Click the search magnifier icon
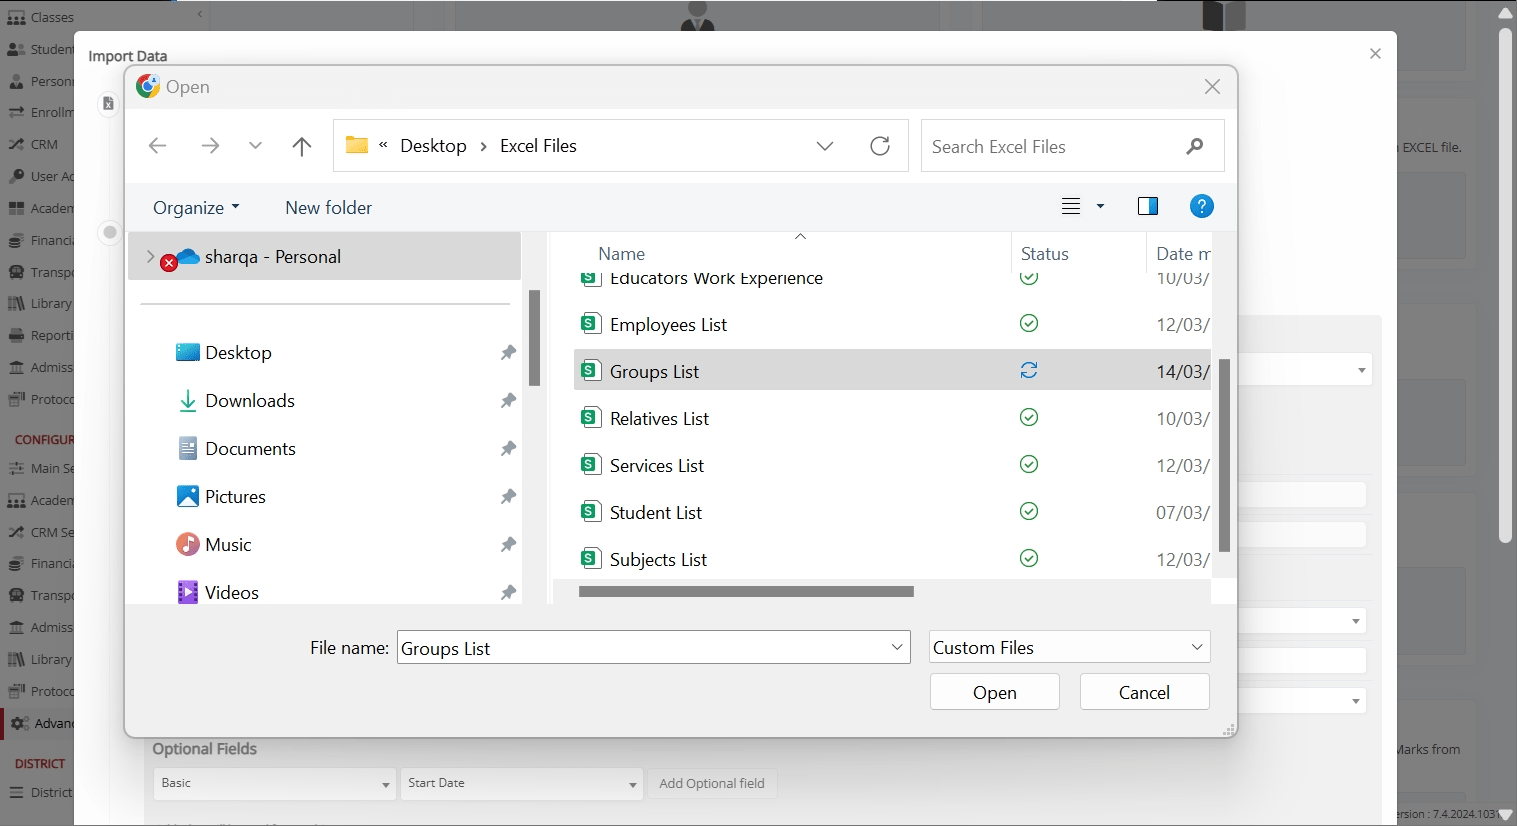The width and height of the screenshot is (1517, 826). tap(1194, 146)
